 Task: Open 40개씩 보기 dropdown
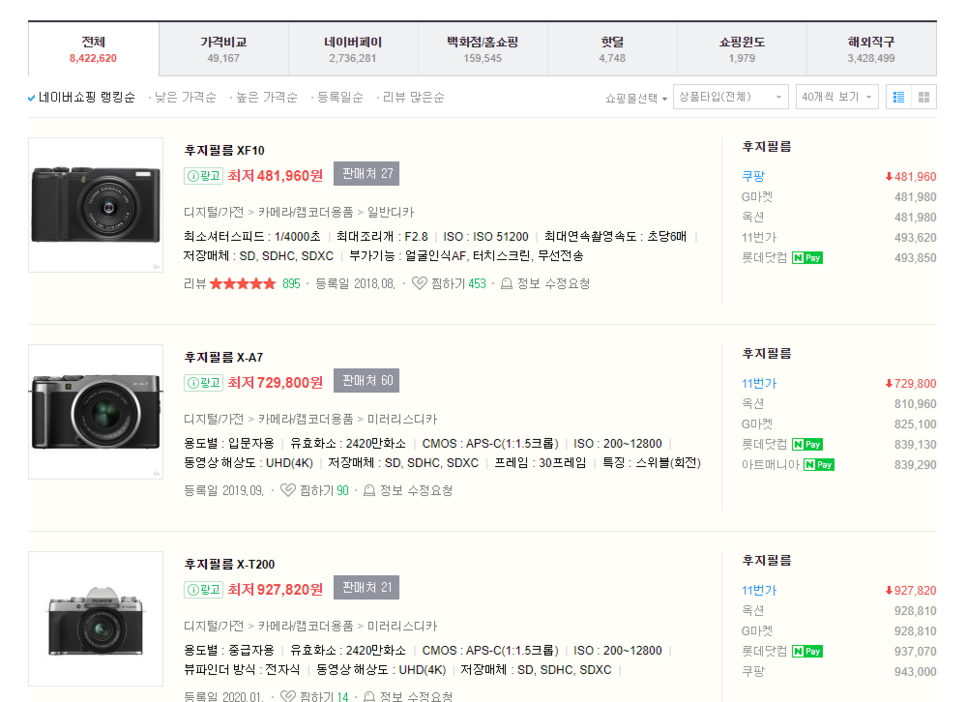pyautogui.click(x=837, y=97)
